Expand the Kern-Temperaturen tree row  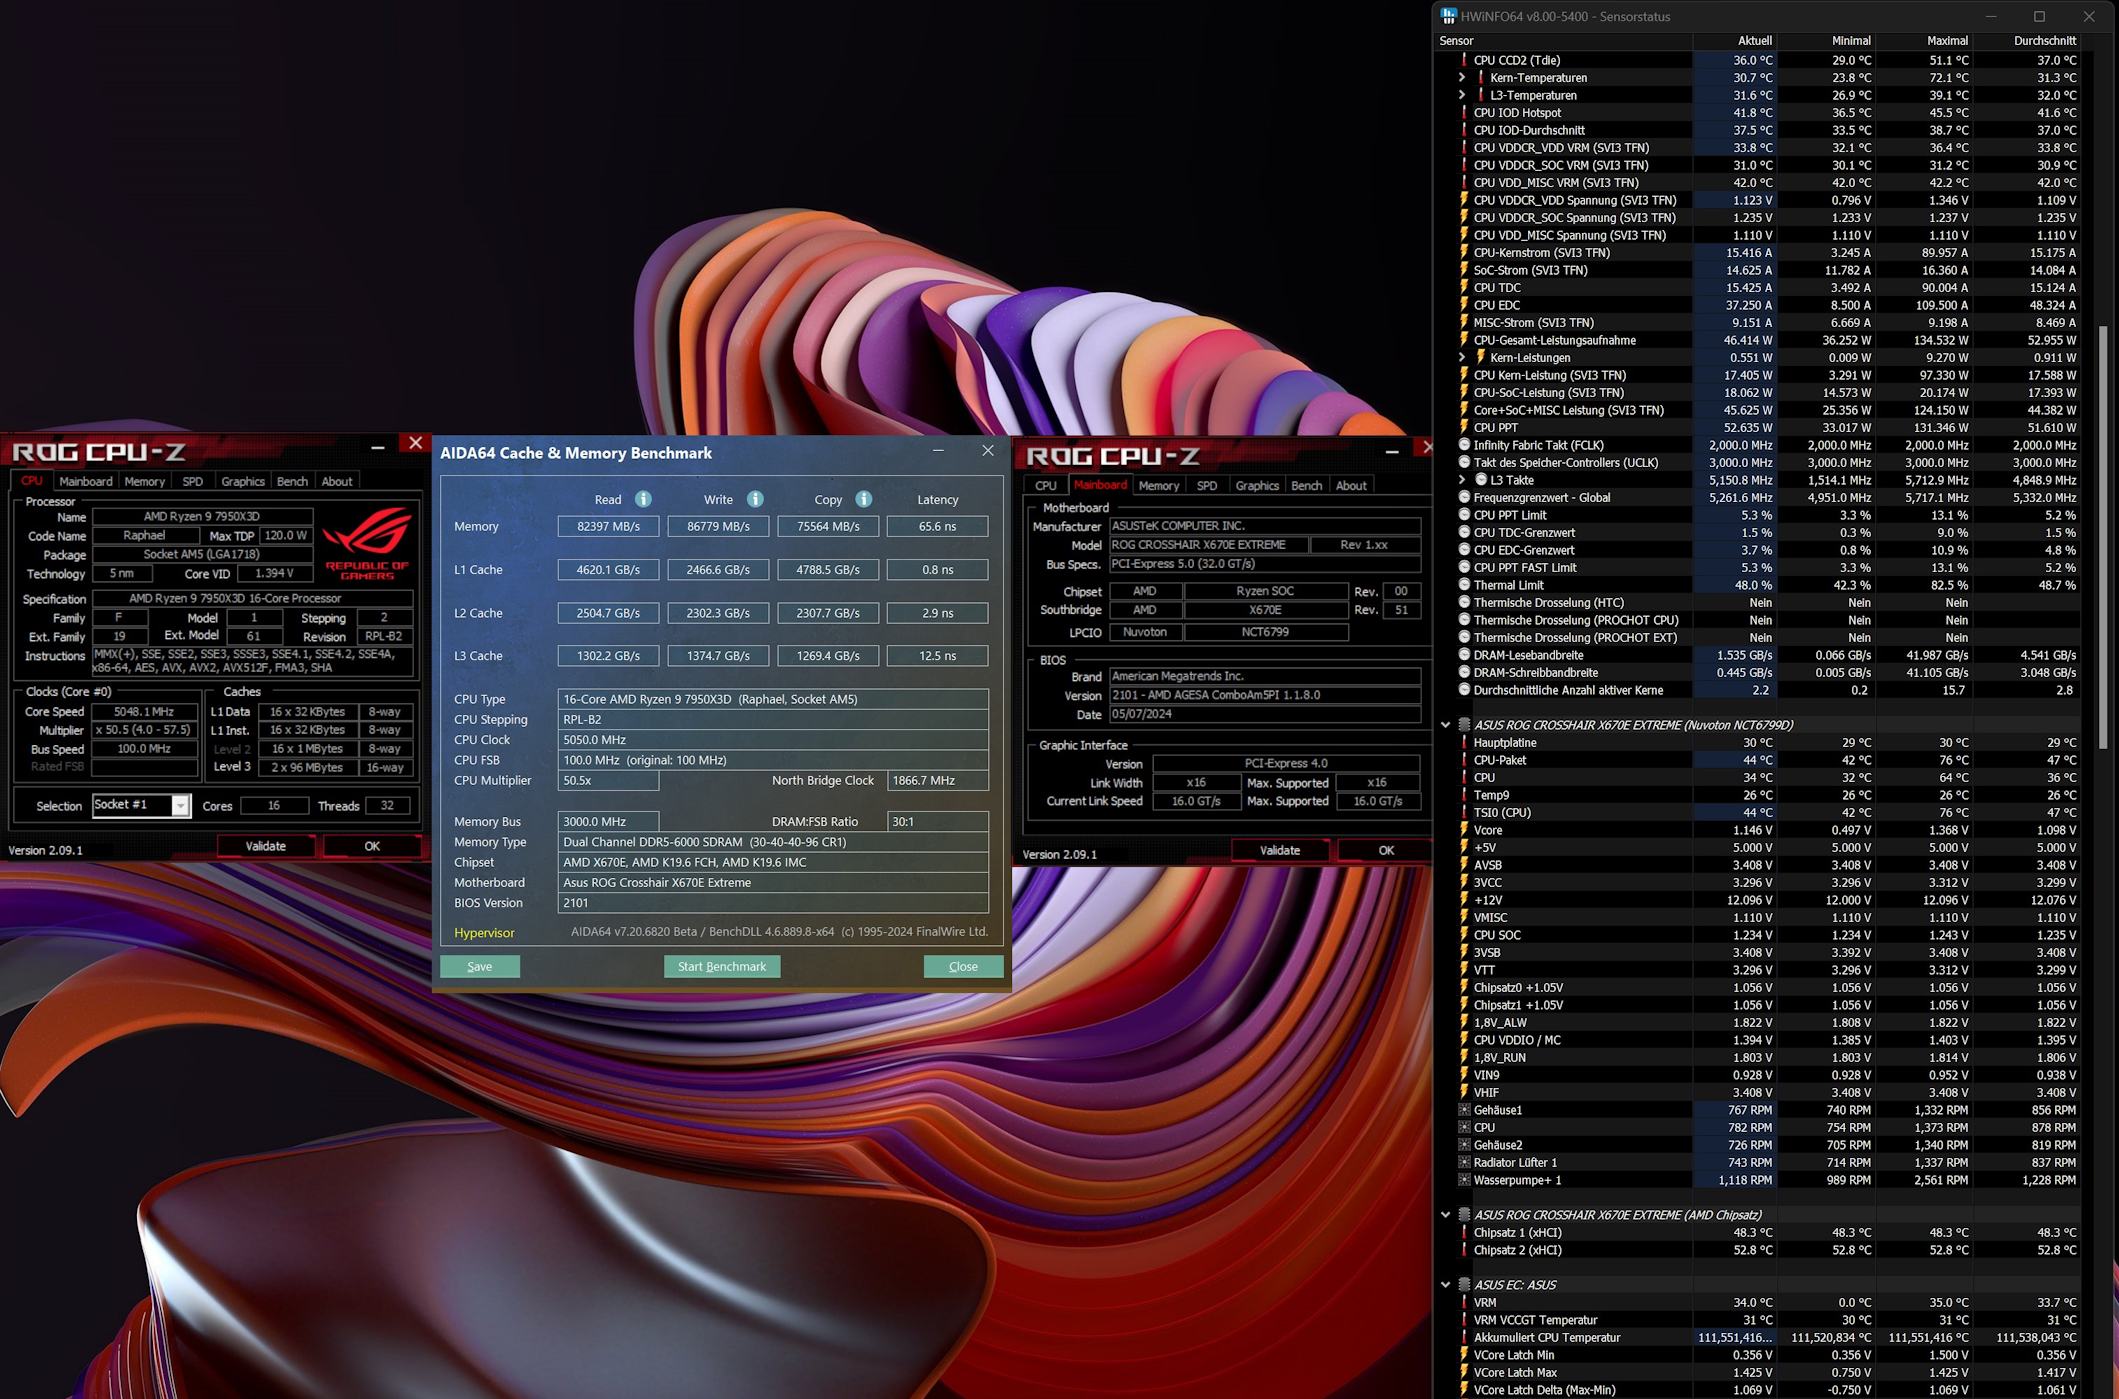[x=1462, y=78]
